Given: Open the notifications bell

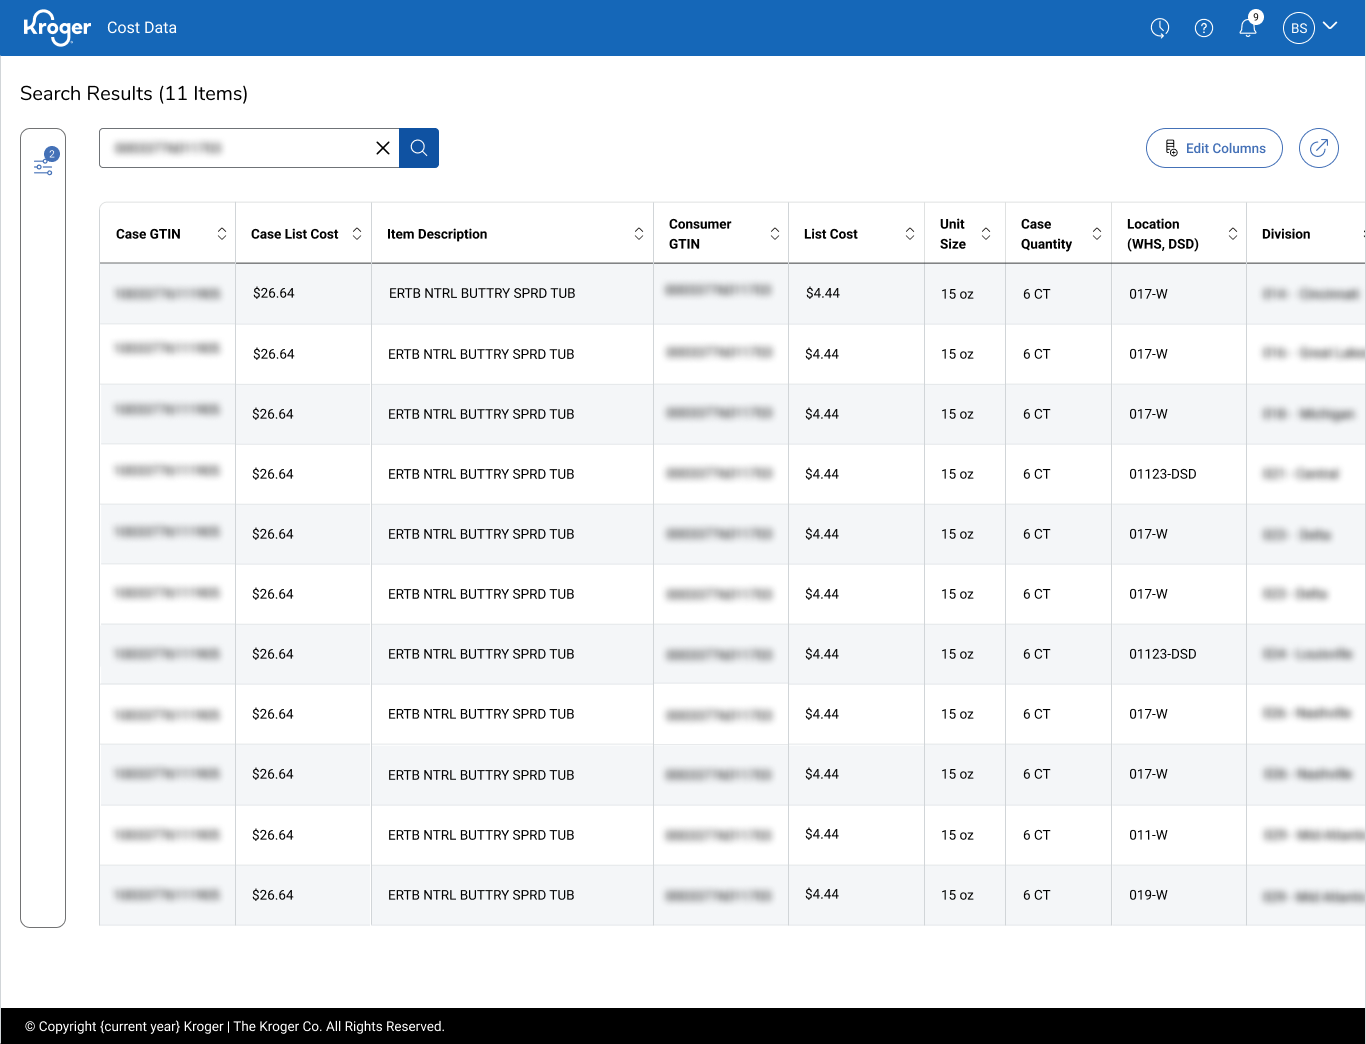Looking at the screenshot, I should (1248, 27).
